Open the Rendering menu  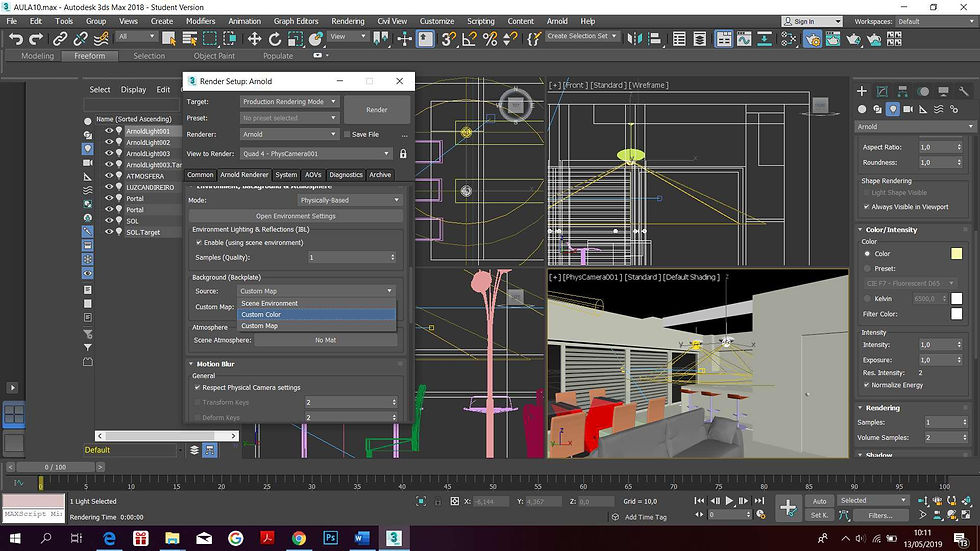click(x=348, y=21)
